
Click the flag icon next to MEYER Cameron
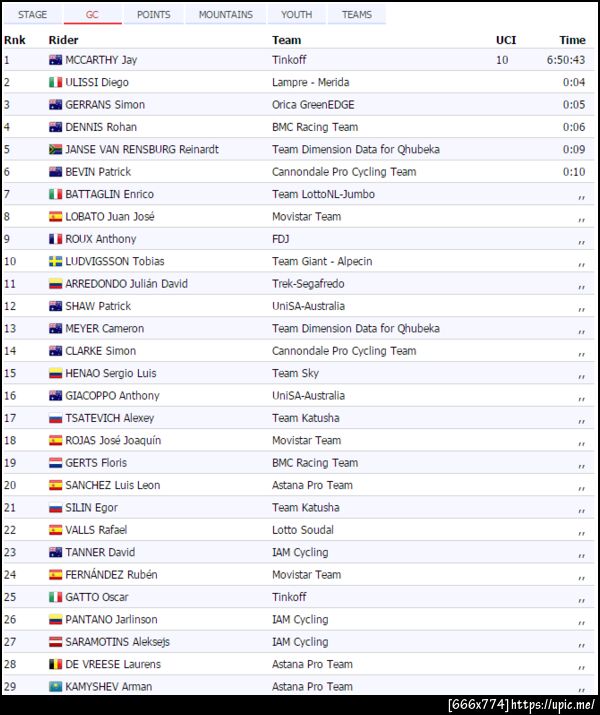coord(56,328)
